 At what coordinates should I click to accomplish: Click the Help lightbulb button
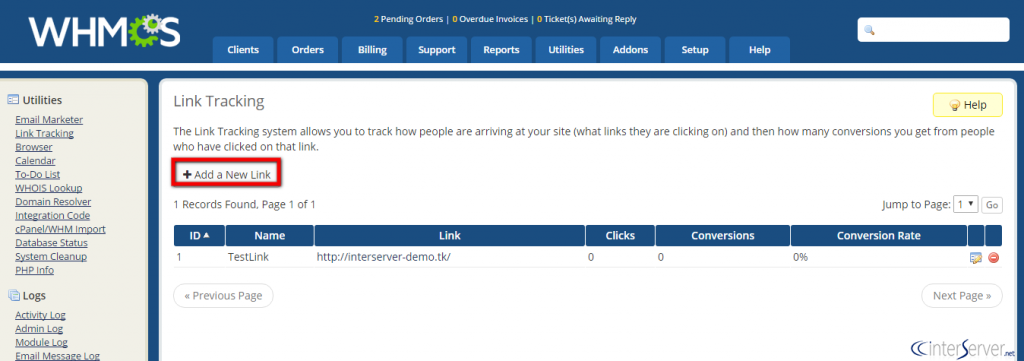tap(967, 104)
